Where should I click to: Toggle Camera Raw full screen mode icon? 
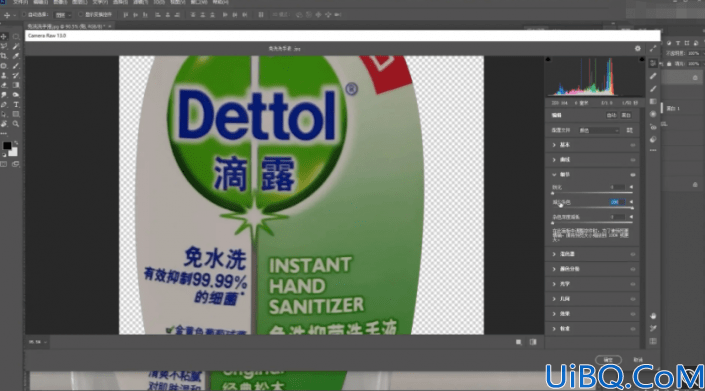point(653,48)
